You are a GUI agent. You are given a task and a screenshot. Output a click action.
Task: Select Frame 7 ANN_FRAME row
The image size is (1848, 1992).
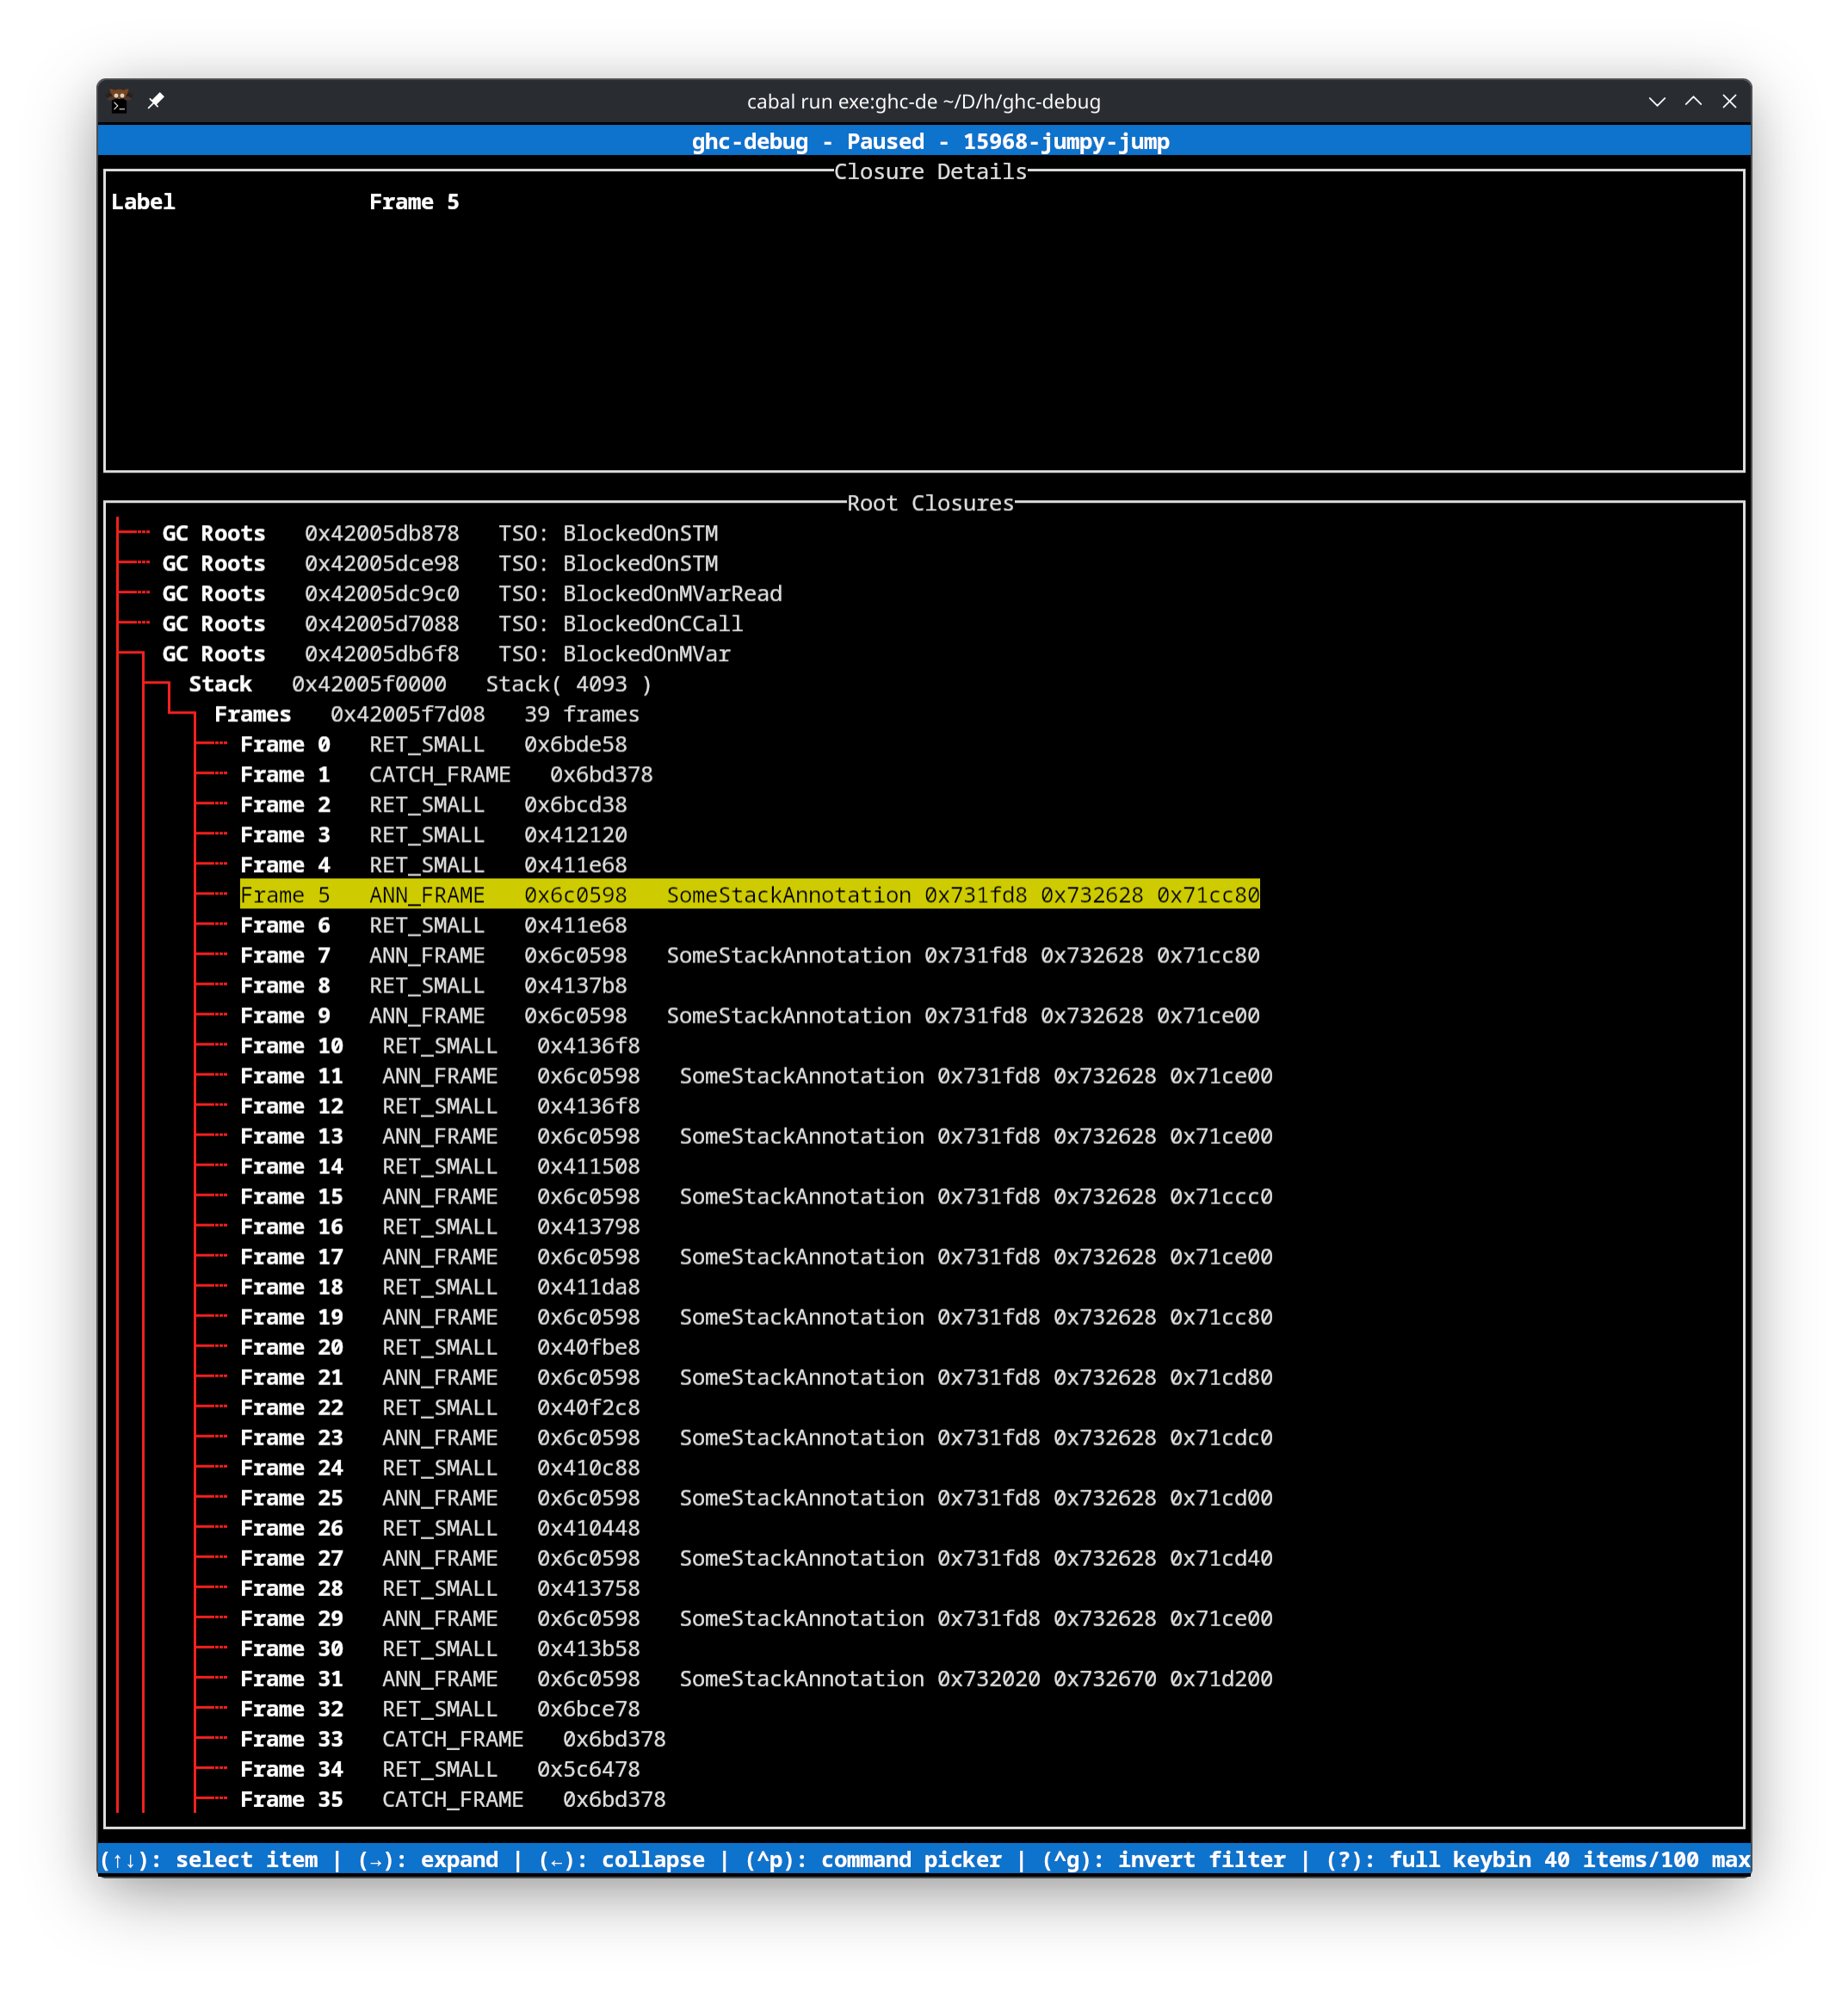coord(750,955)
